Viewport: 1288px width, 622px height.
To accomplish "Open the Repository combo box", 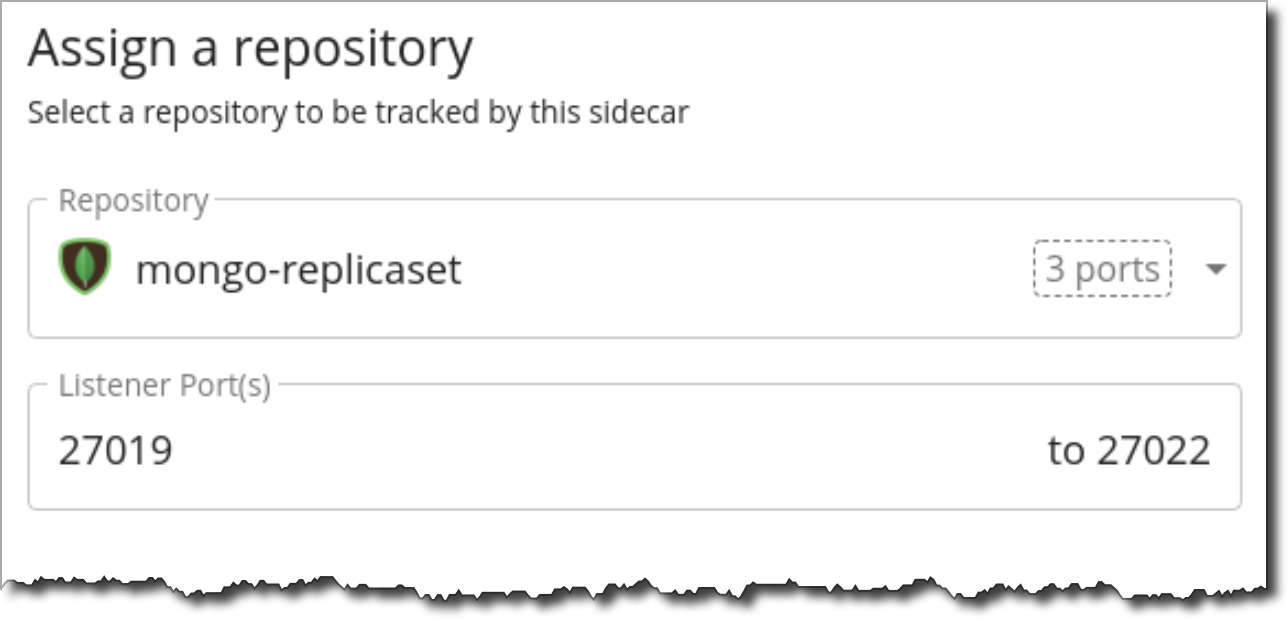I will (x=634, y=269).
